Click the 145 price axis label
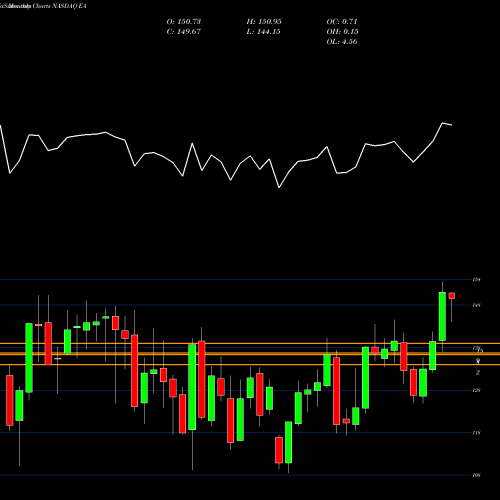The width and height of the screenshot is (500, 500). pos(476,305)
